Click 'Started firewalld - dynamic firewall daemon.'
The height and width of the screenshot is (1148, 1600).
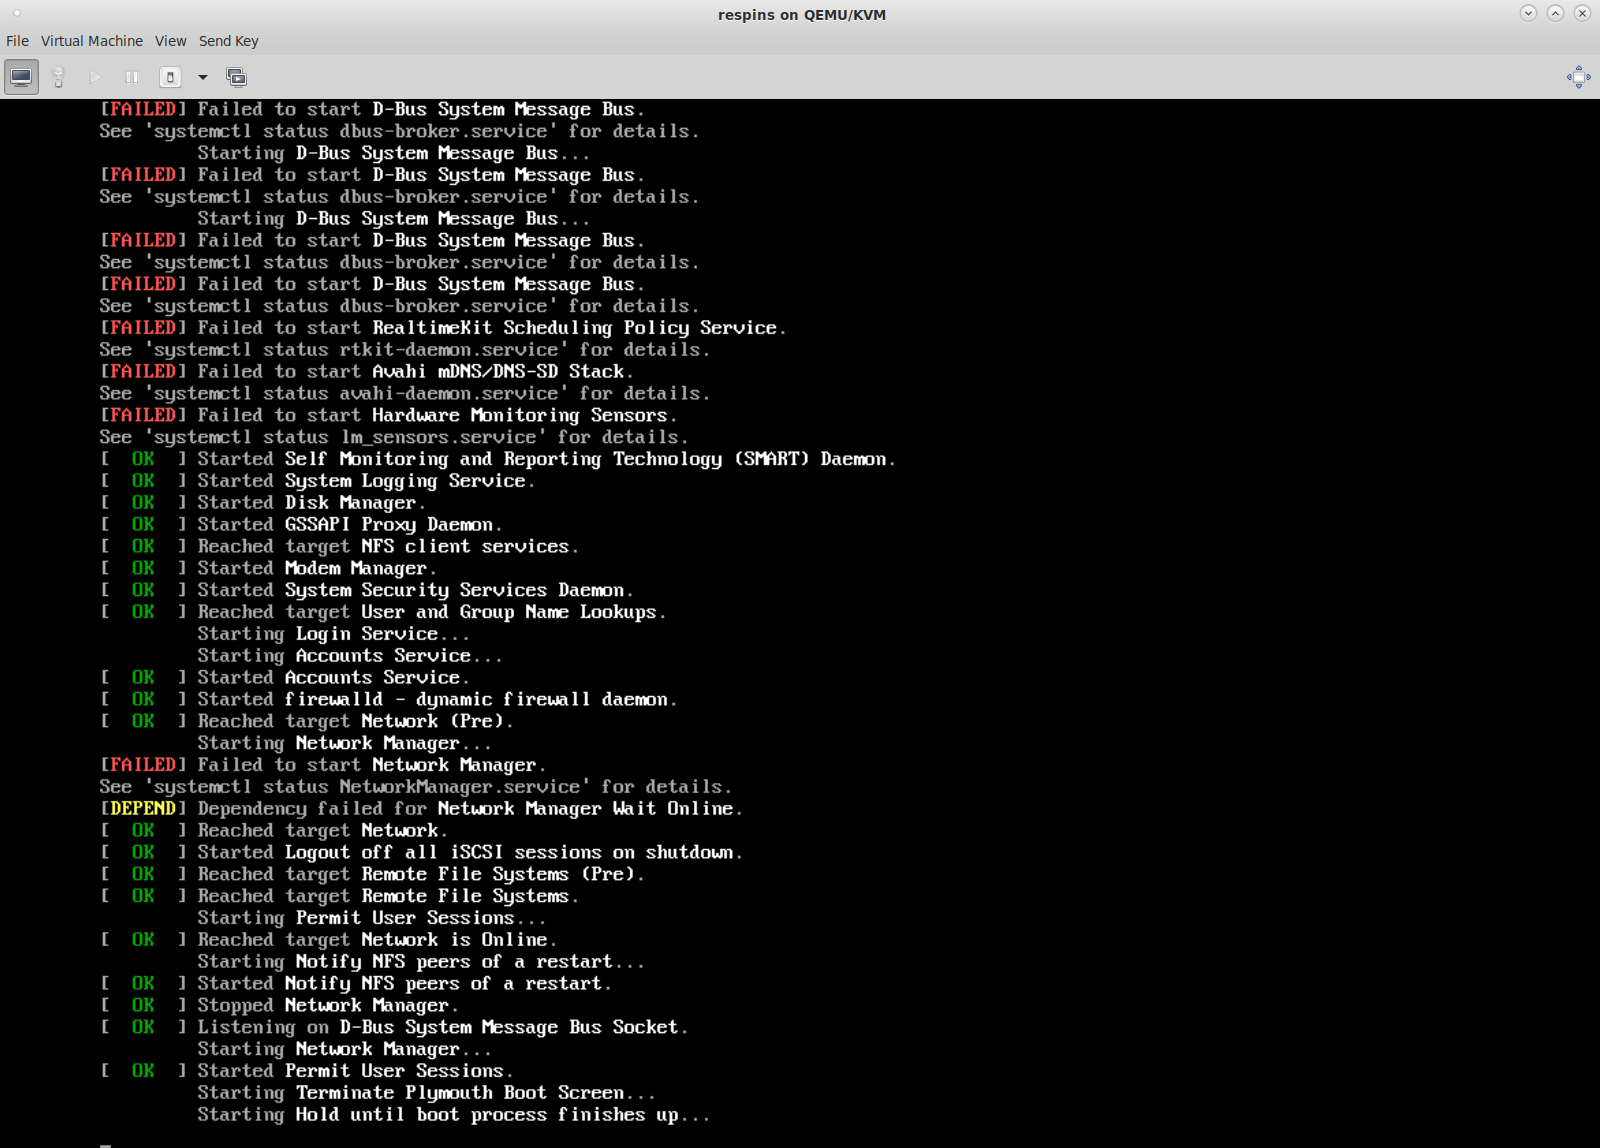click(437, 700)
